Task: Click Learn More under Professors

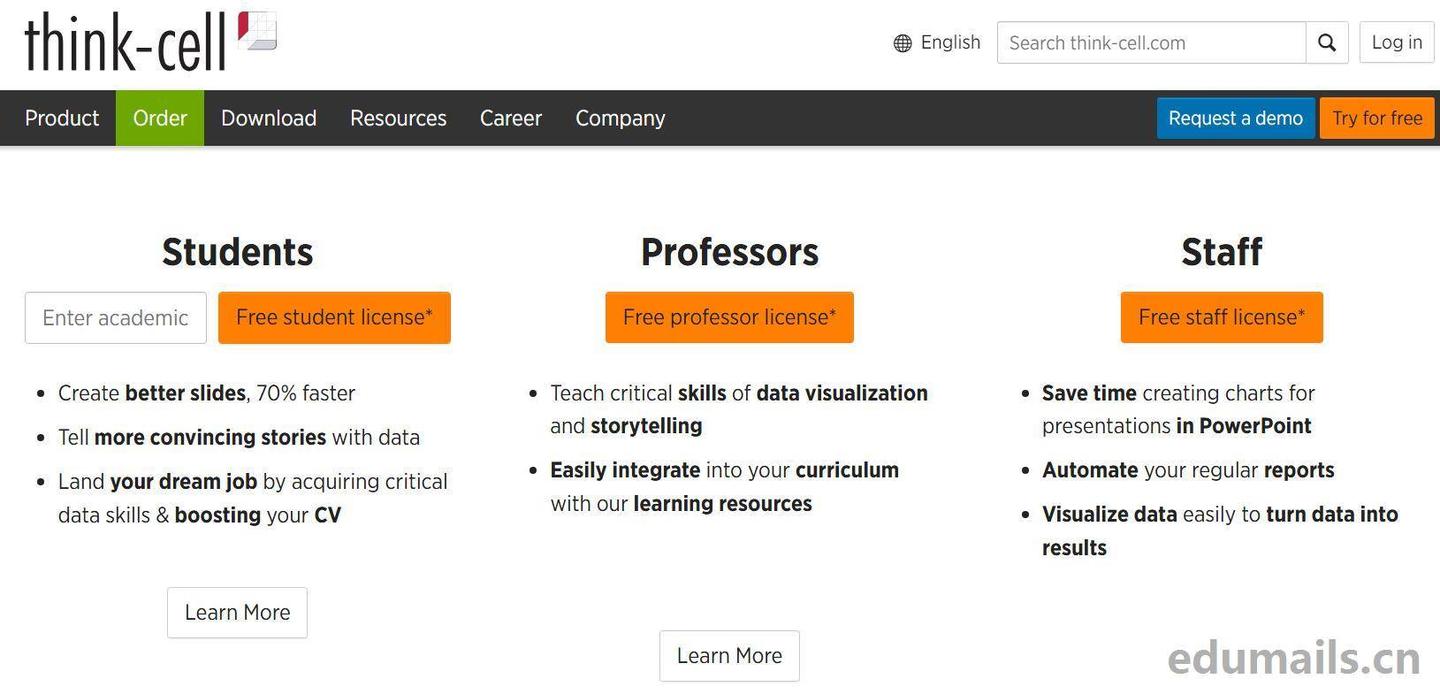Action: (729, 656)
